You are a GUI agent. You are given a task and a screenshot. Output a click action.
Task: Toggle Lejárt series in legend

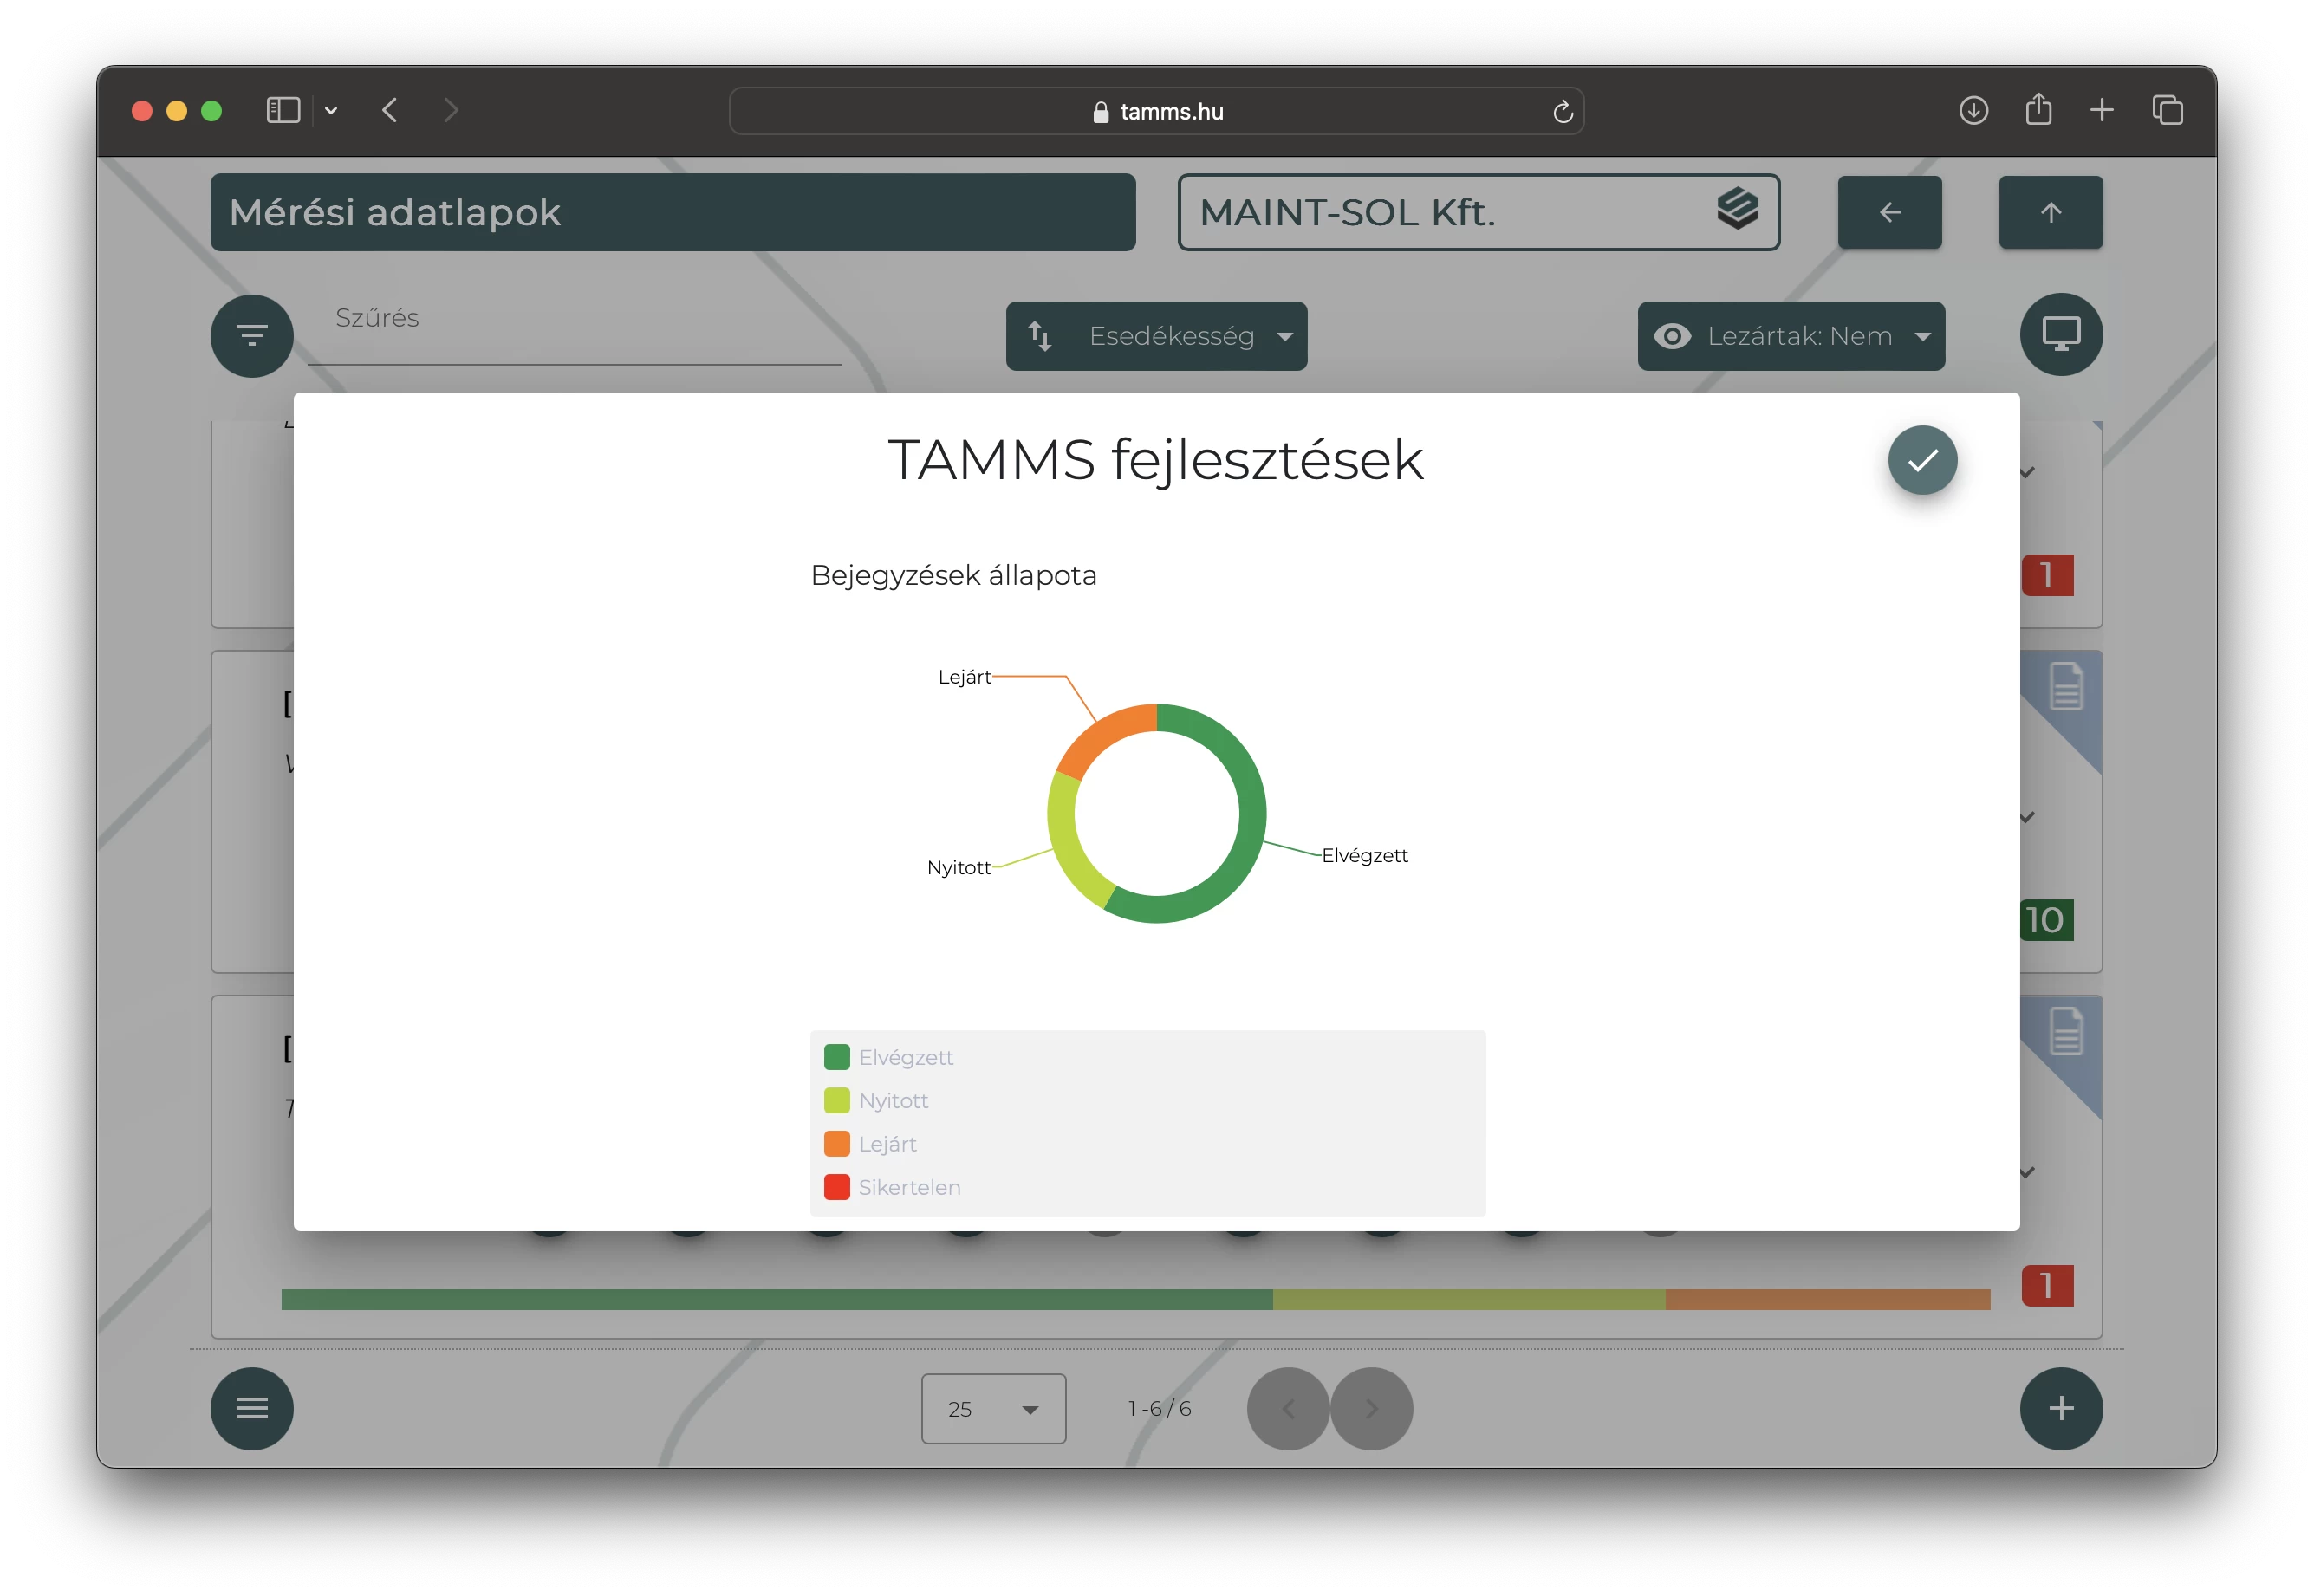point(870,1144)
